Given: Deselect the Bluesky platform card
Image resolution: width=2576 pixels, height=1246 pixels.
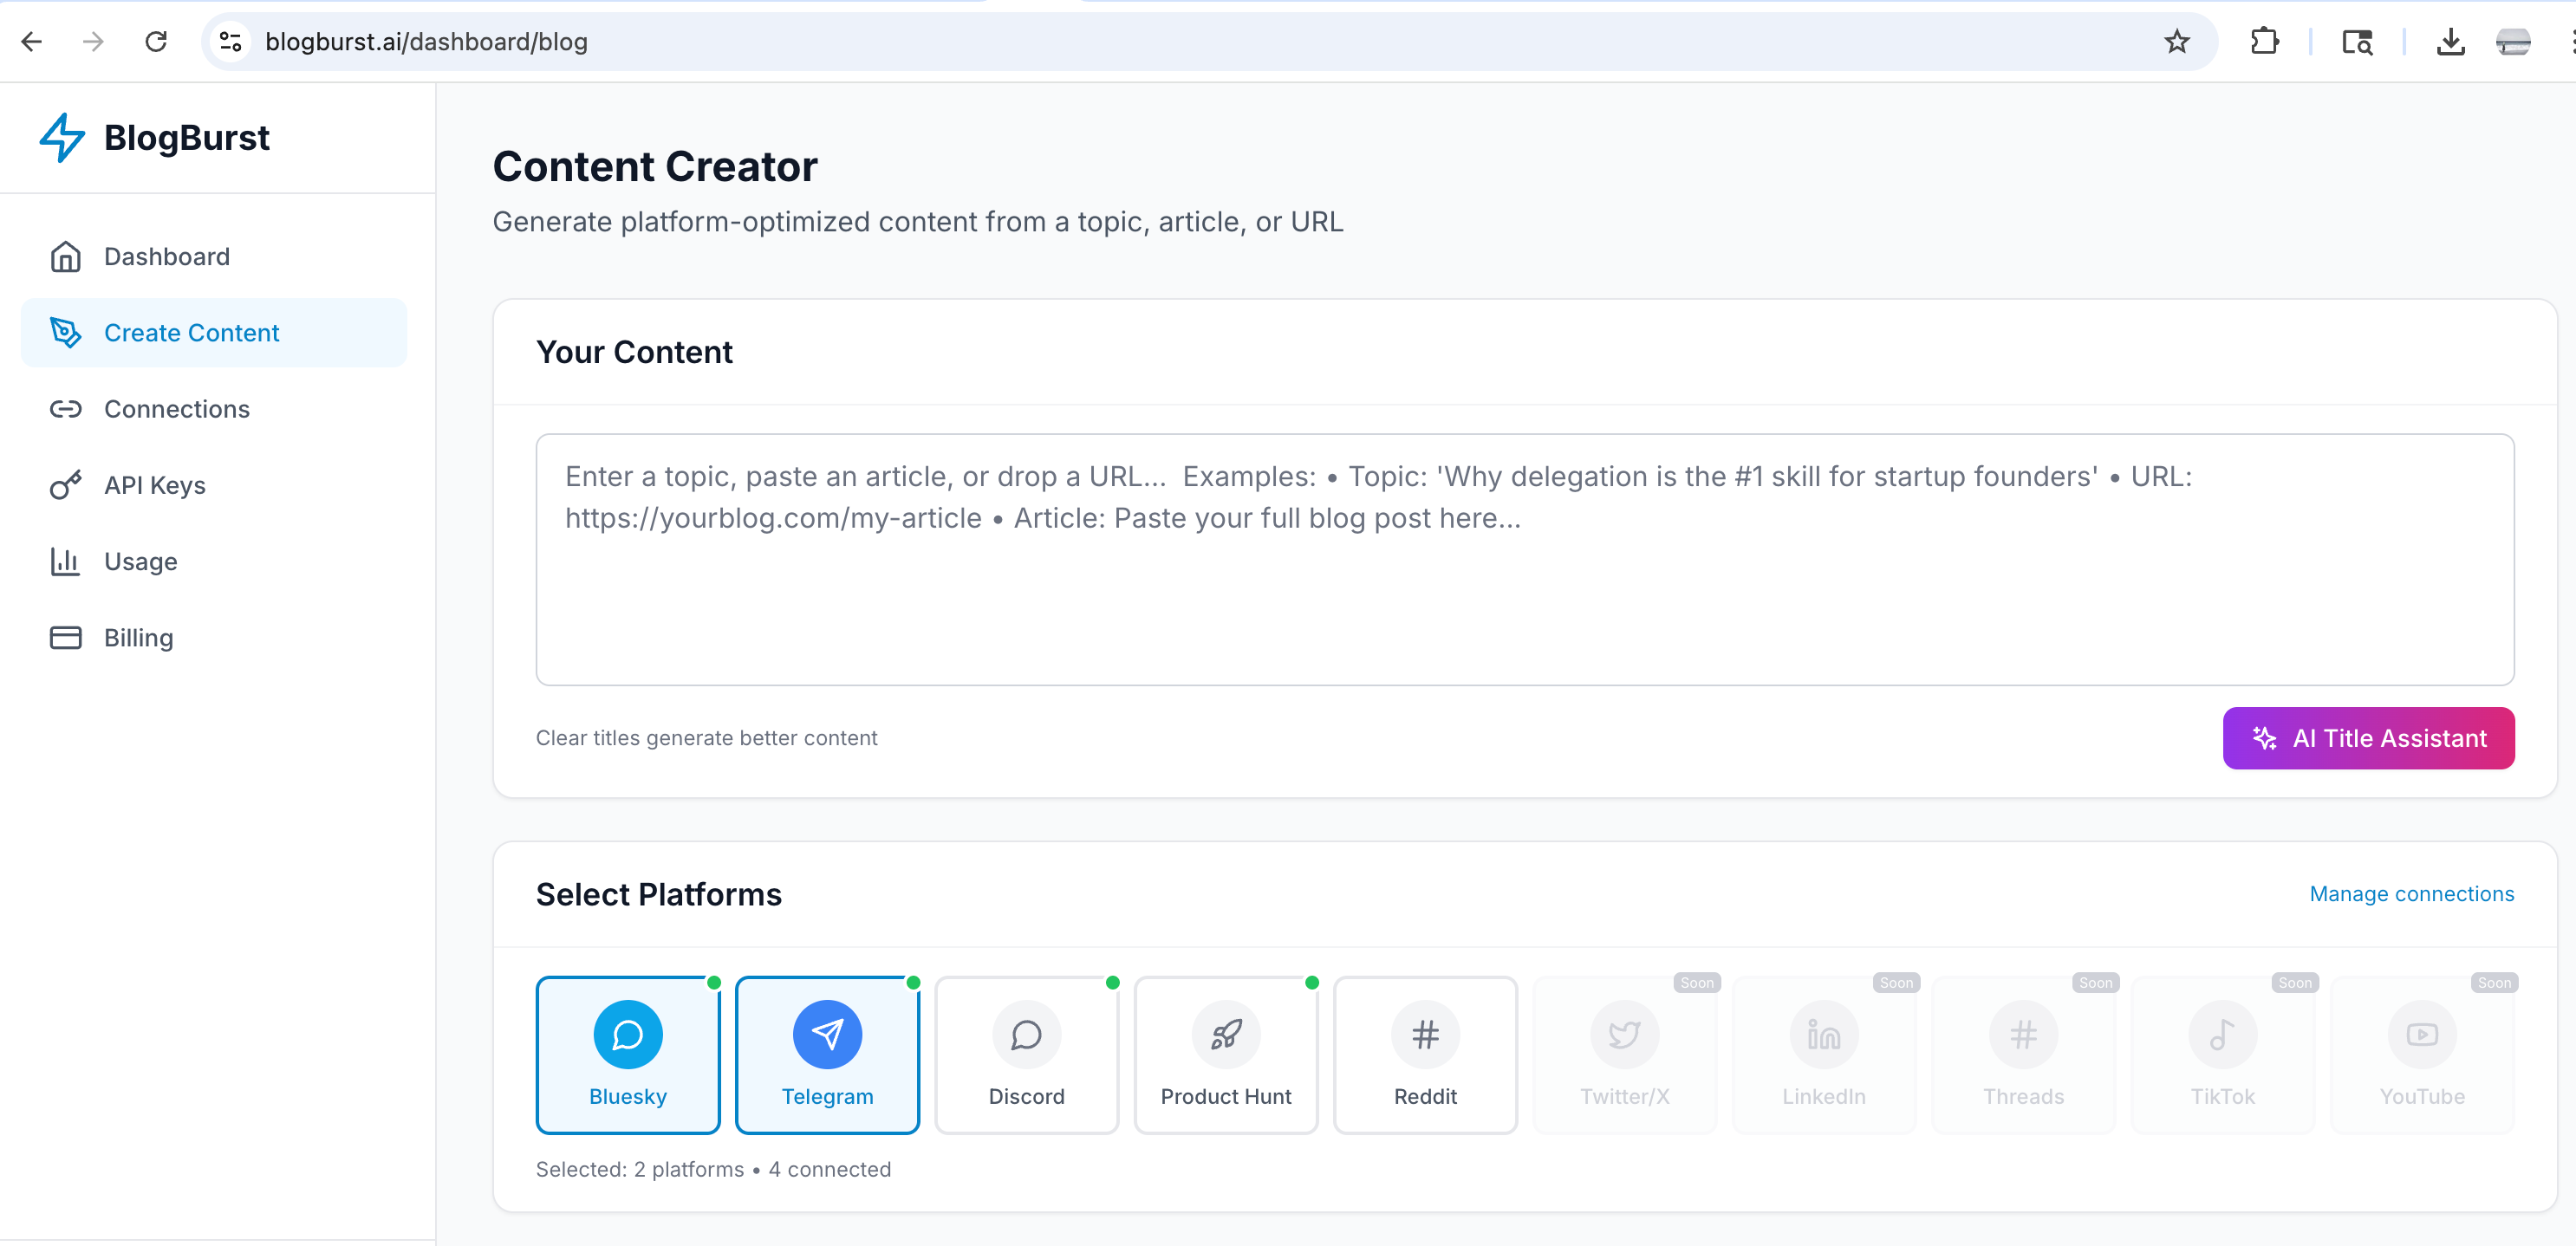Looking at the screenshot, I should [627, 1054].
